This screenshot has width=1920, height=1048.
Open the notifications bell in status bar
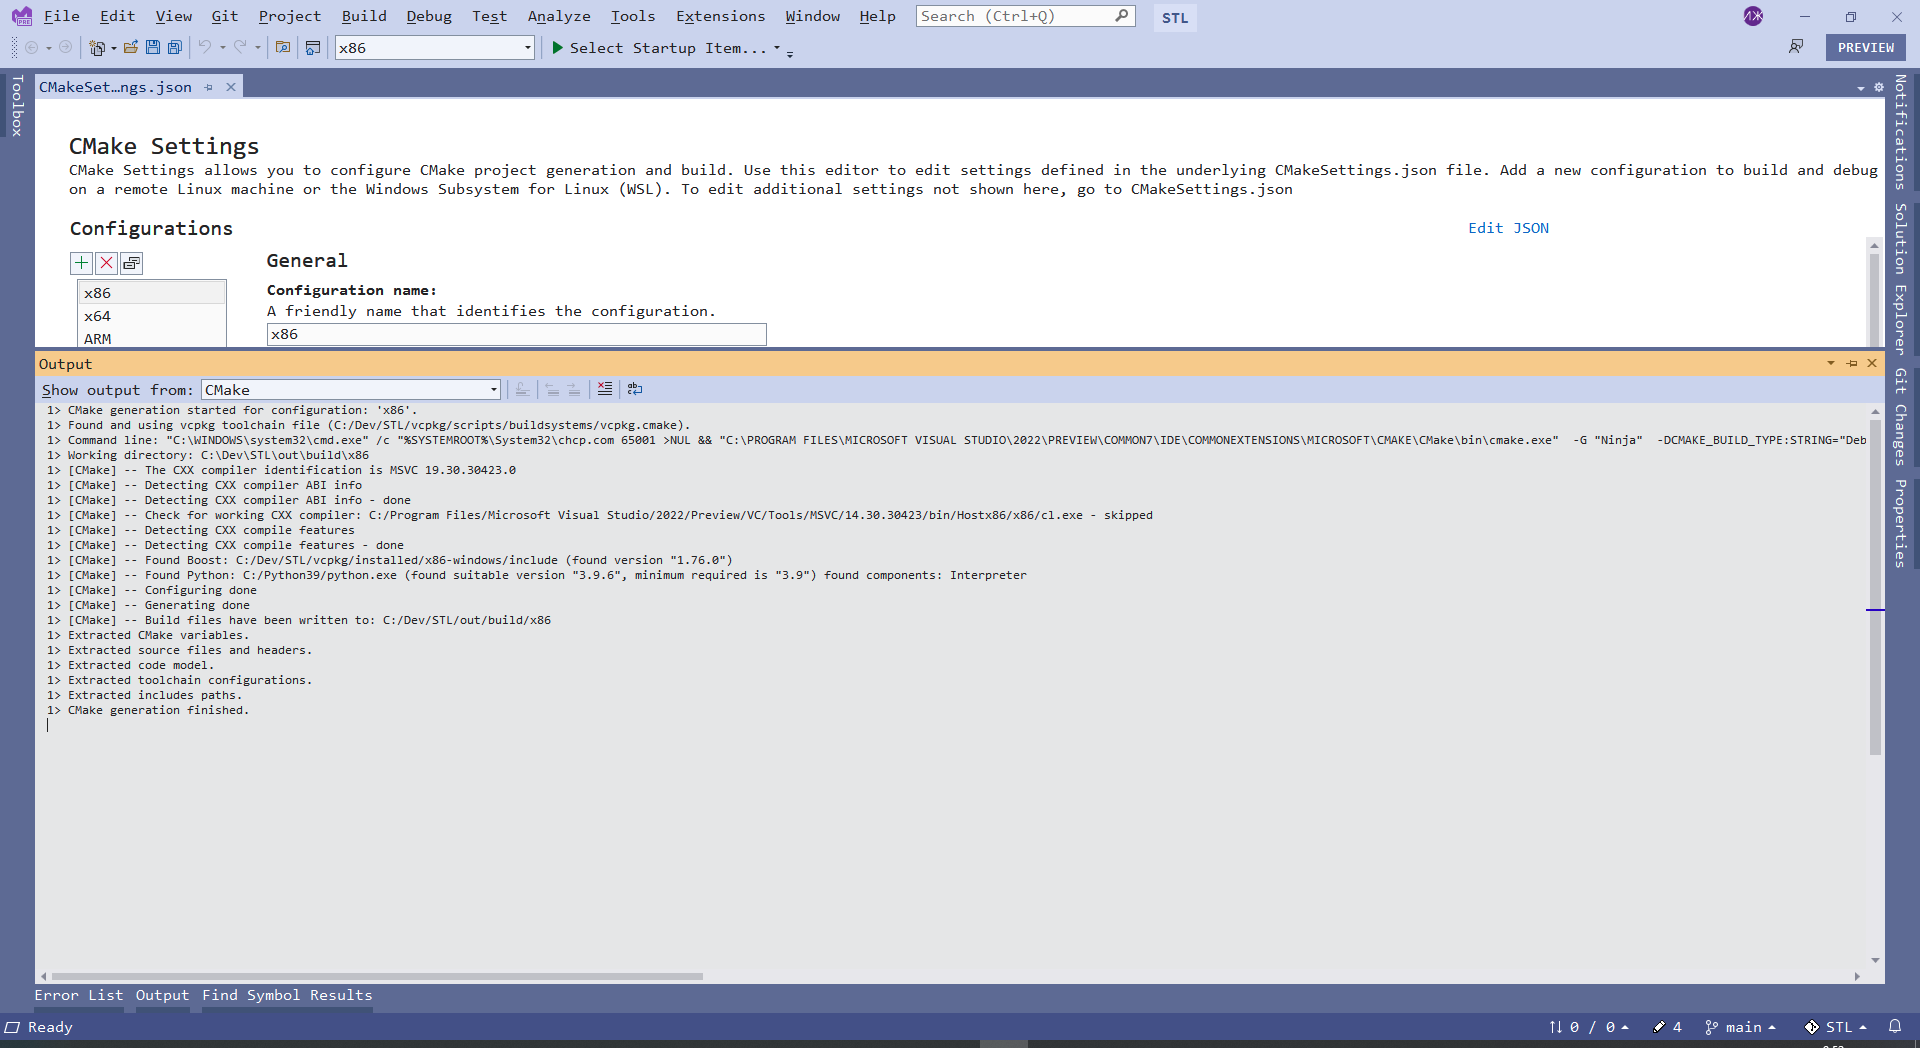(x=1895, y=1026)
